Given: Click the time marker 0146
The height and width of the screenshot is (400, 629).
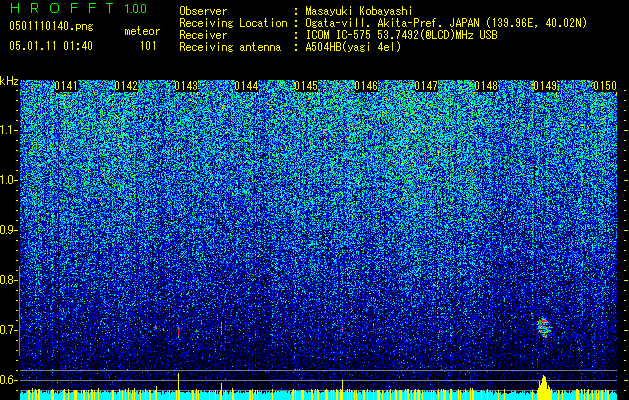Looking at the screenshot, I should pos(366,86).
